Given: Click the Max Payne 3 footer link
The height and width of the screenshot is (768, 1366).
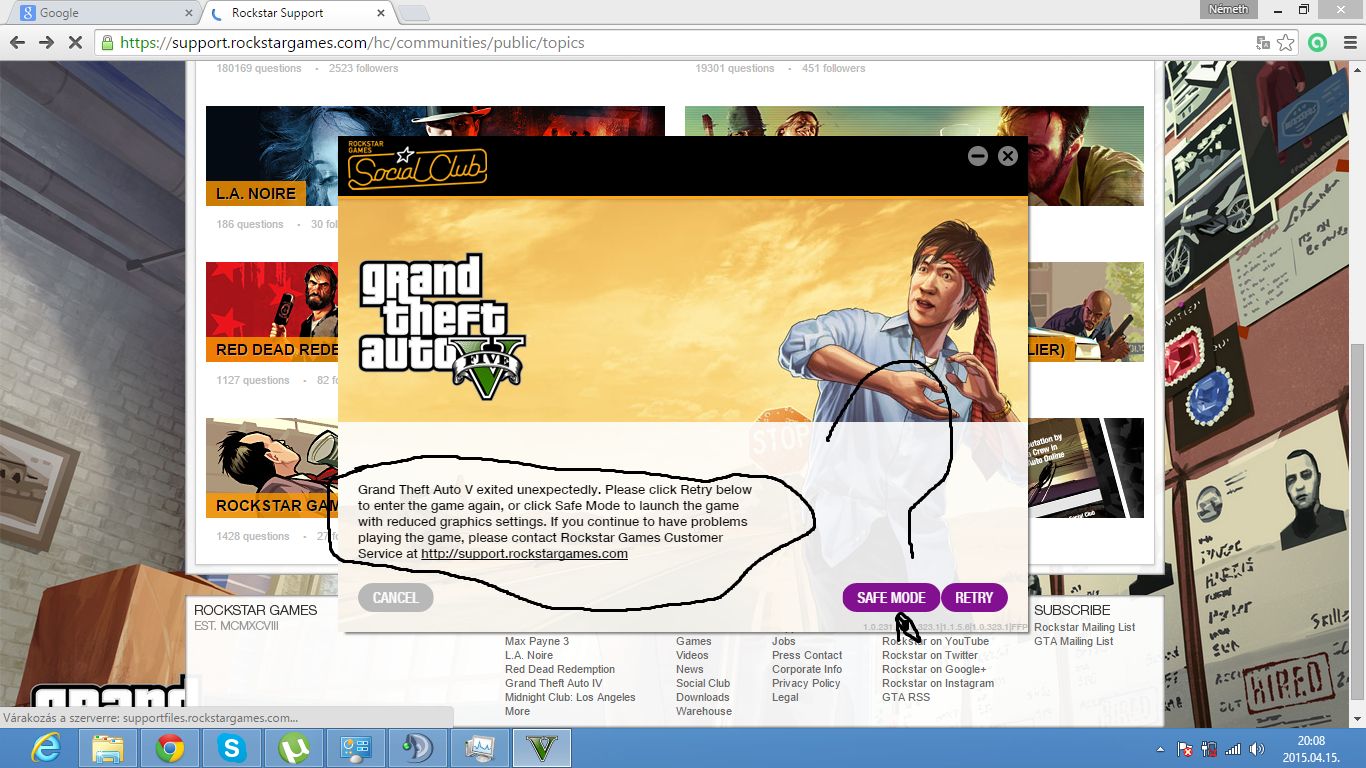Looking at the screenshot, I should (537, 641).
